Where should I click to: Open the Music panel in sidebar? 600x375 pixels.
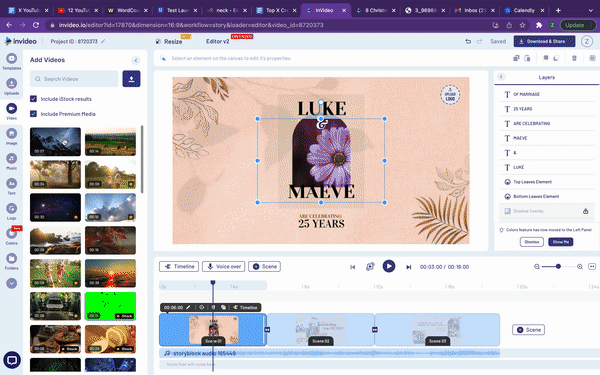(11, 161)
